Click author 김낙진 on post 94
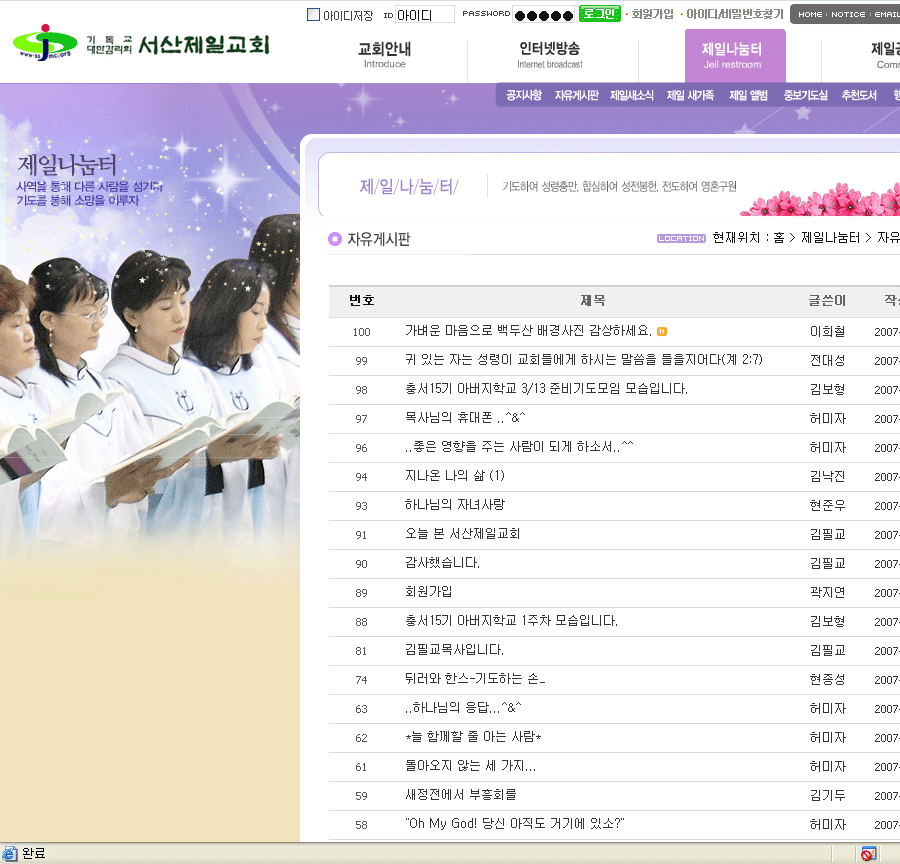 (827, 476)
